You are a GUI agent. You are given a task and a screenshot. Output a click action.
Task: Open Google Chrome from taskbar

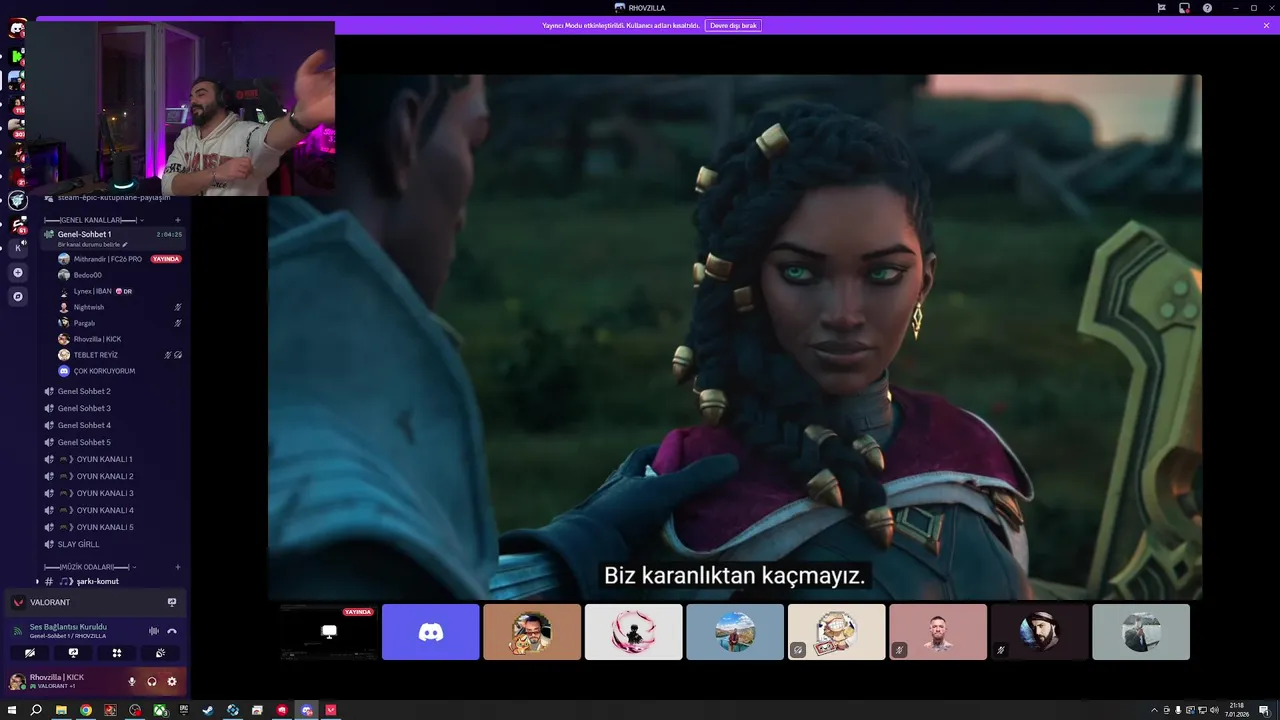pyautogui.click(x=86, y=710)
